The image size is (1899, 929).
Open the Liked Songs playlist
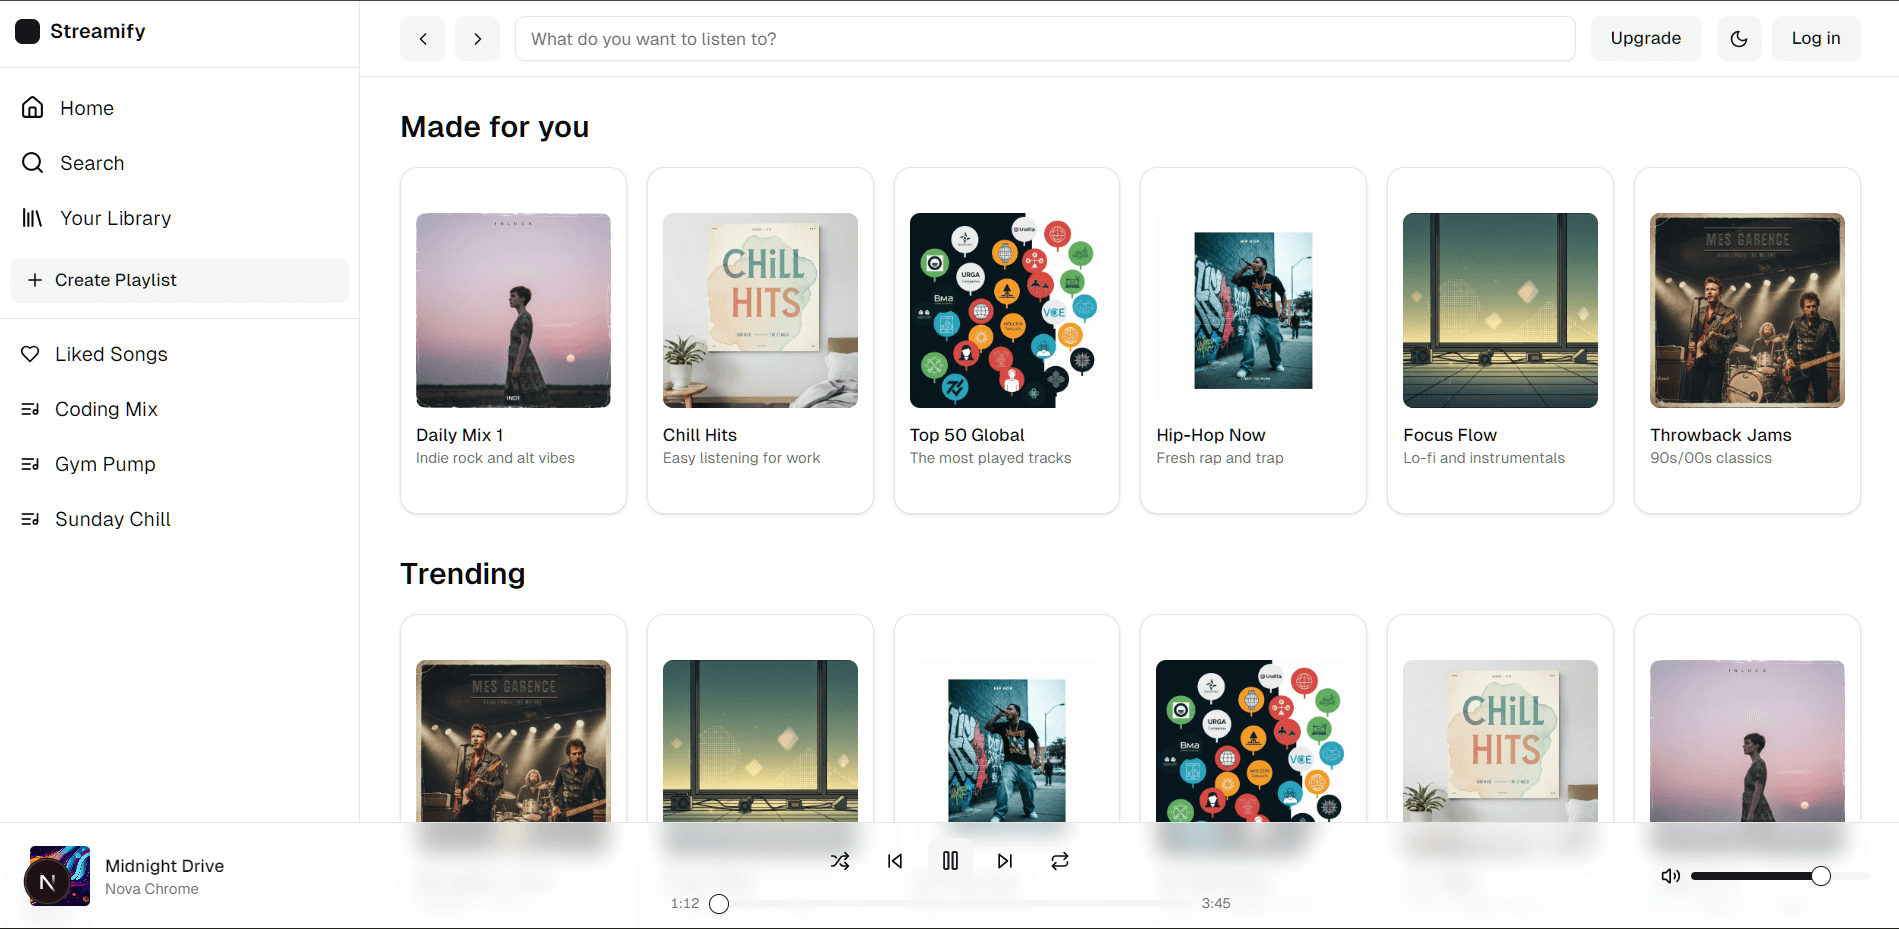111,354
